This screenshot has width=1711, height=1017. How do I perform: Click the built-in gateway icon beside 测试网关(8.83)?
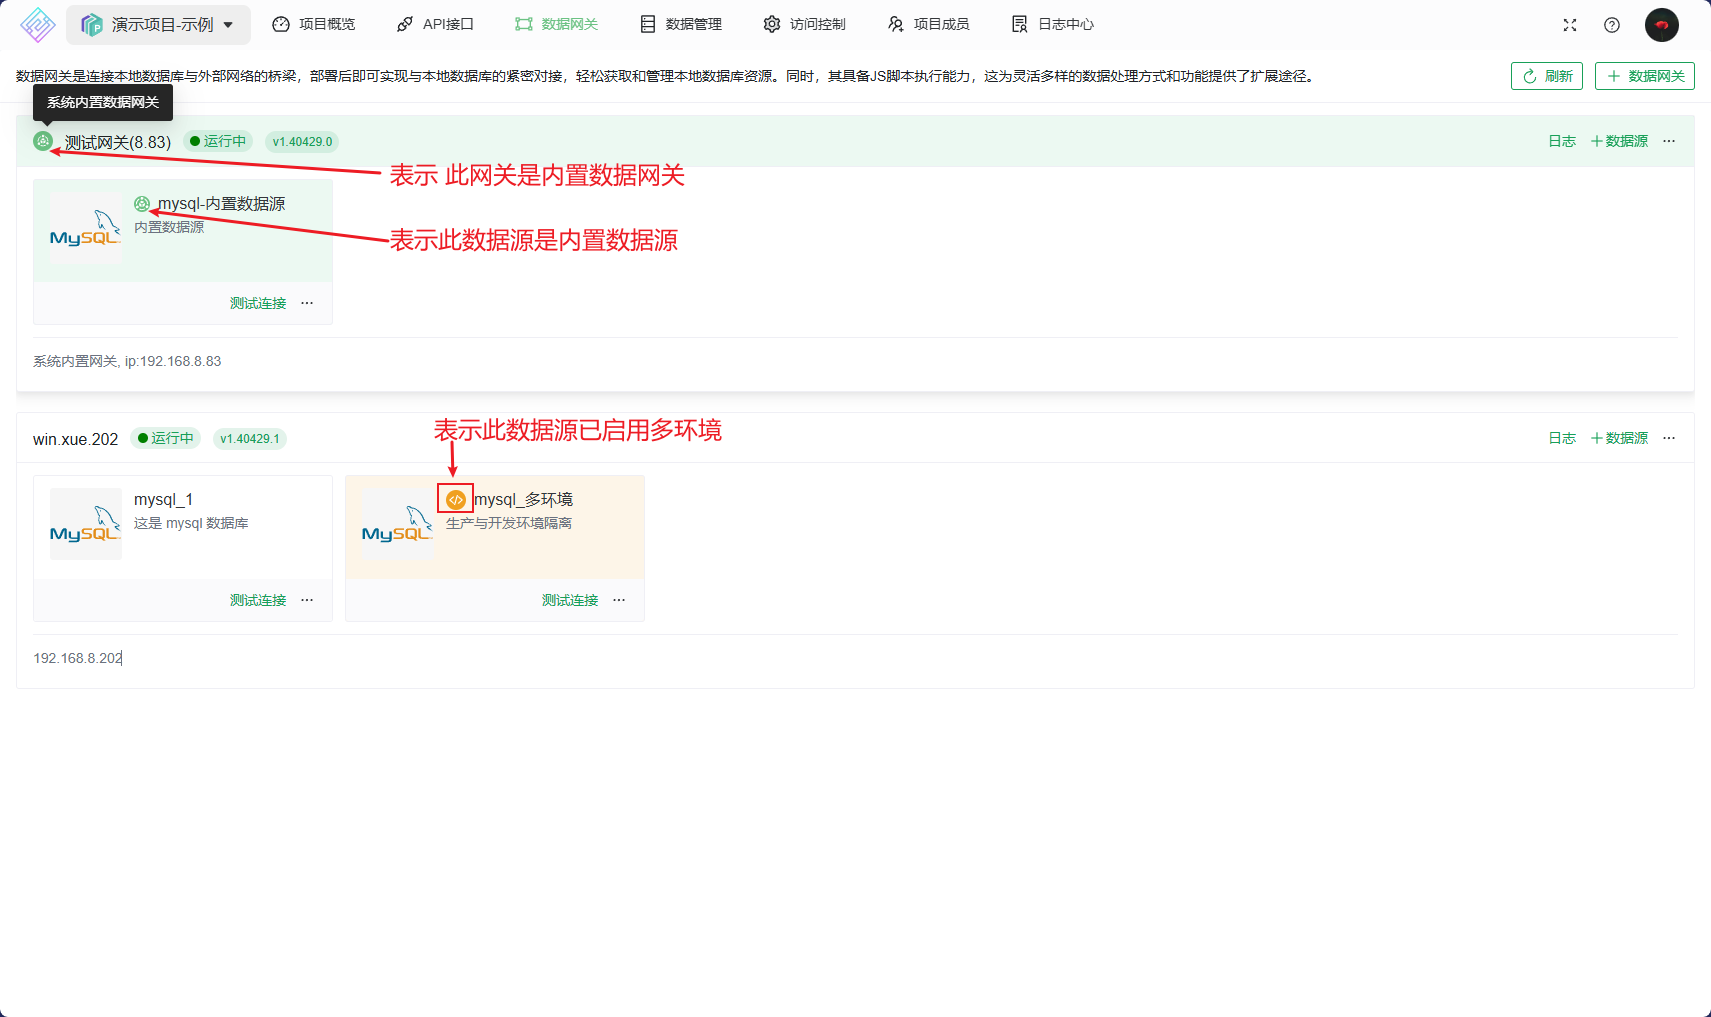[43, 142]
